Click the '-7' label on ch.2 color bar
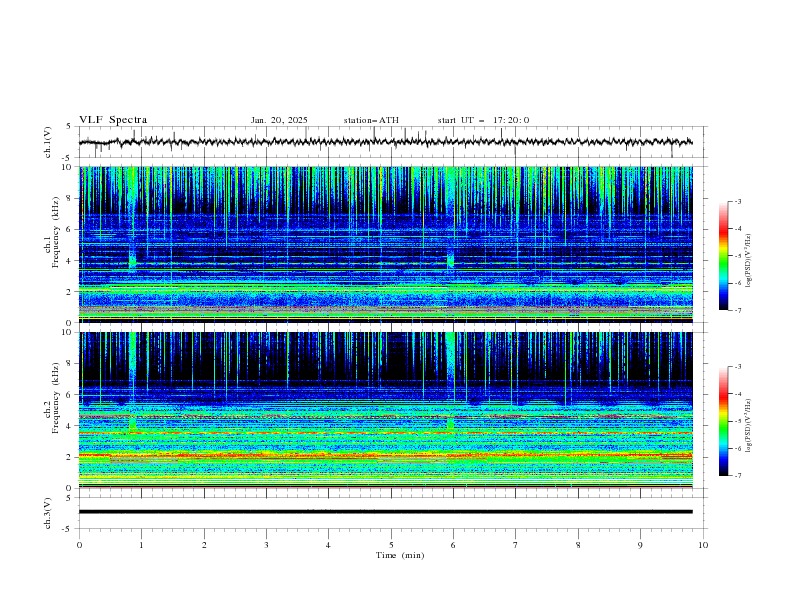The width and height of the screenshot is (792, 612). tap(737, 476)
